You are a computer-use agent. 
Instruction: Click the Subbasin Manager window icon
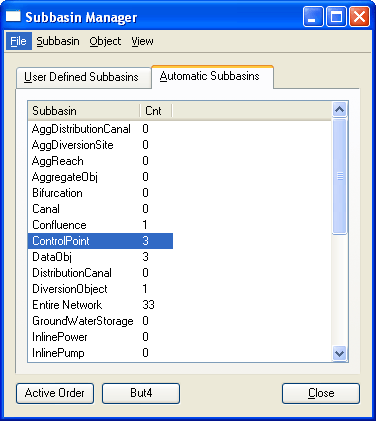tap(13, 16)
